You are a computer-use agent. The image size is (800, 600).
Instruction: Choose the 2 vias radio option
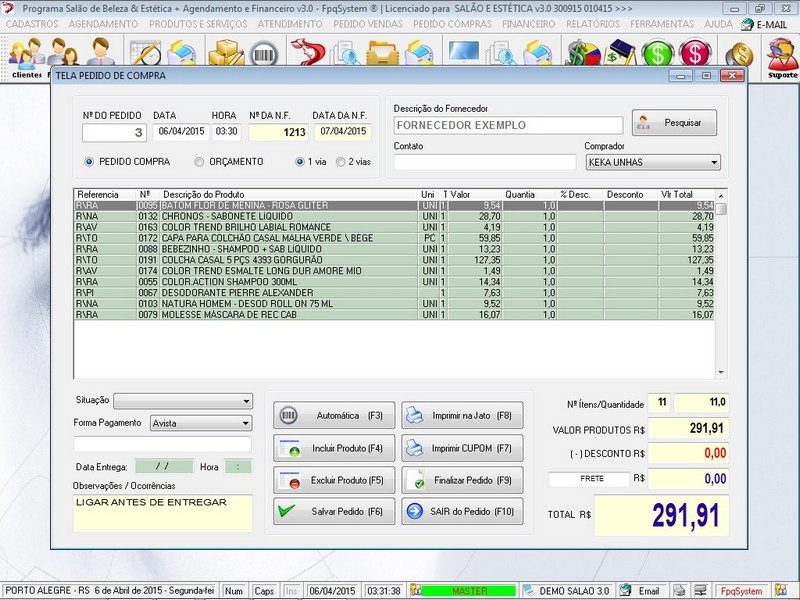tap(341, 161)
